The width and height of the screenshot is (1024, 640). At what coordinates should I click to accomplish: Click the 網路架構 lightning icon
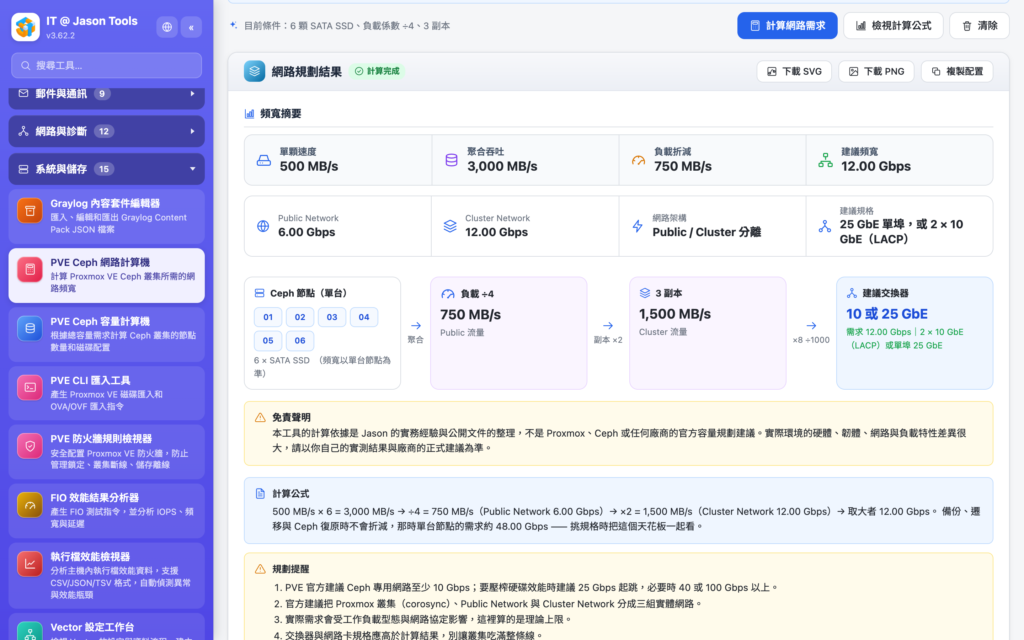click(x=637, y=227)
